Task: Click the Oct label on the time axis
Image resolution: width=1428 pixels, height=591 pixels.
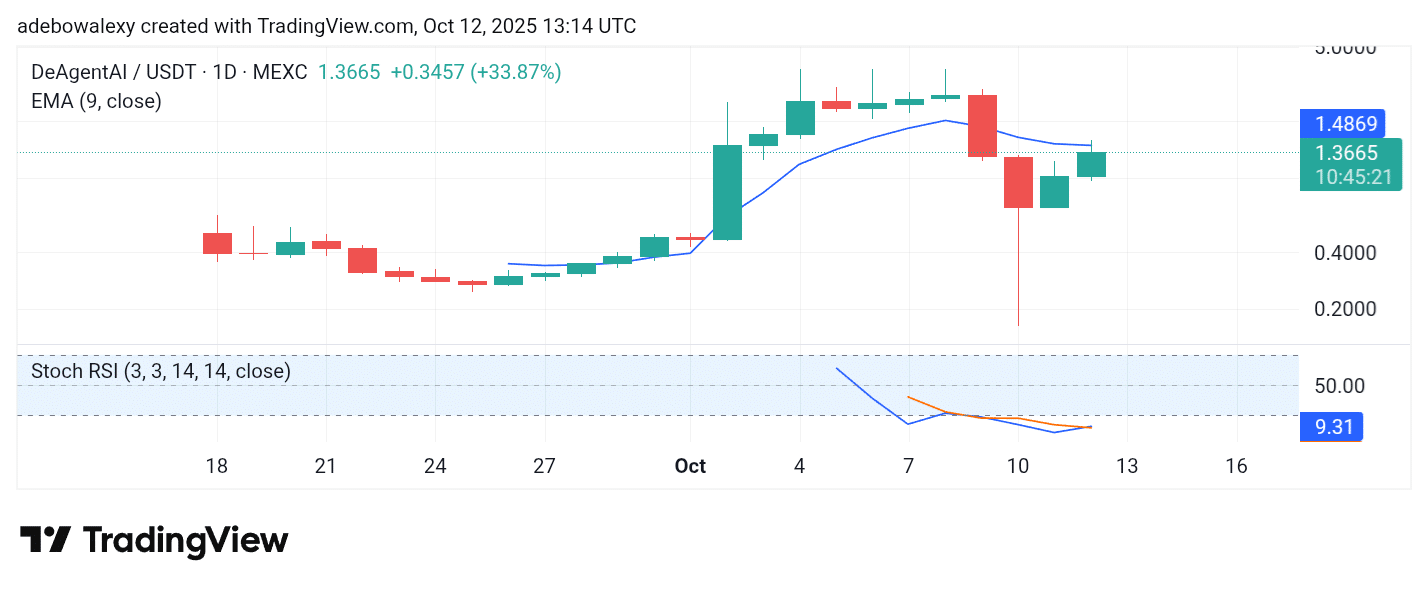Action: [x=690, y=466]
